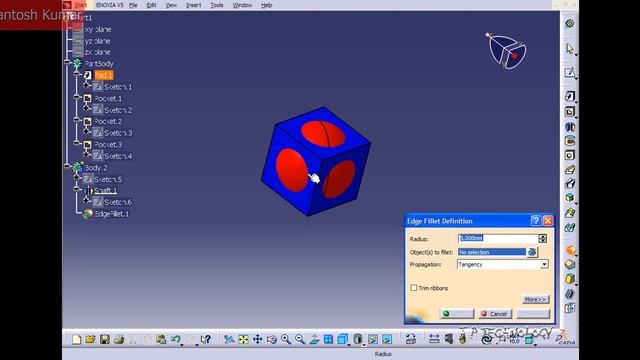Open the Insert menu
Screen dimensions: 640x360
(193, 5)
